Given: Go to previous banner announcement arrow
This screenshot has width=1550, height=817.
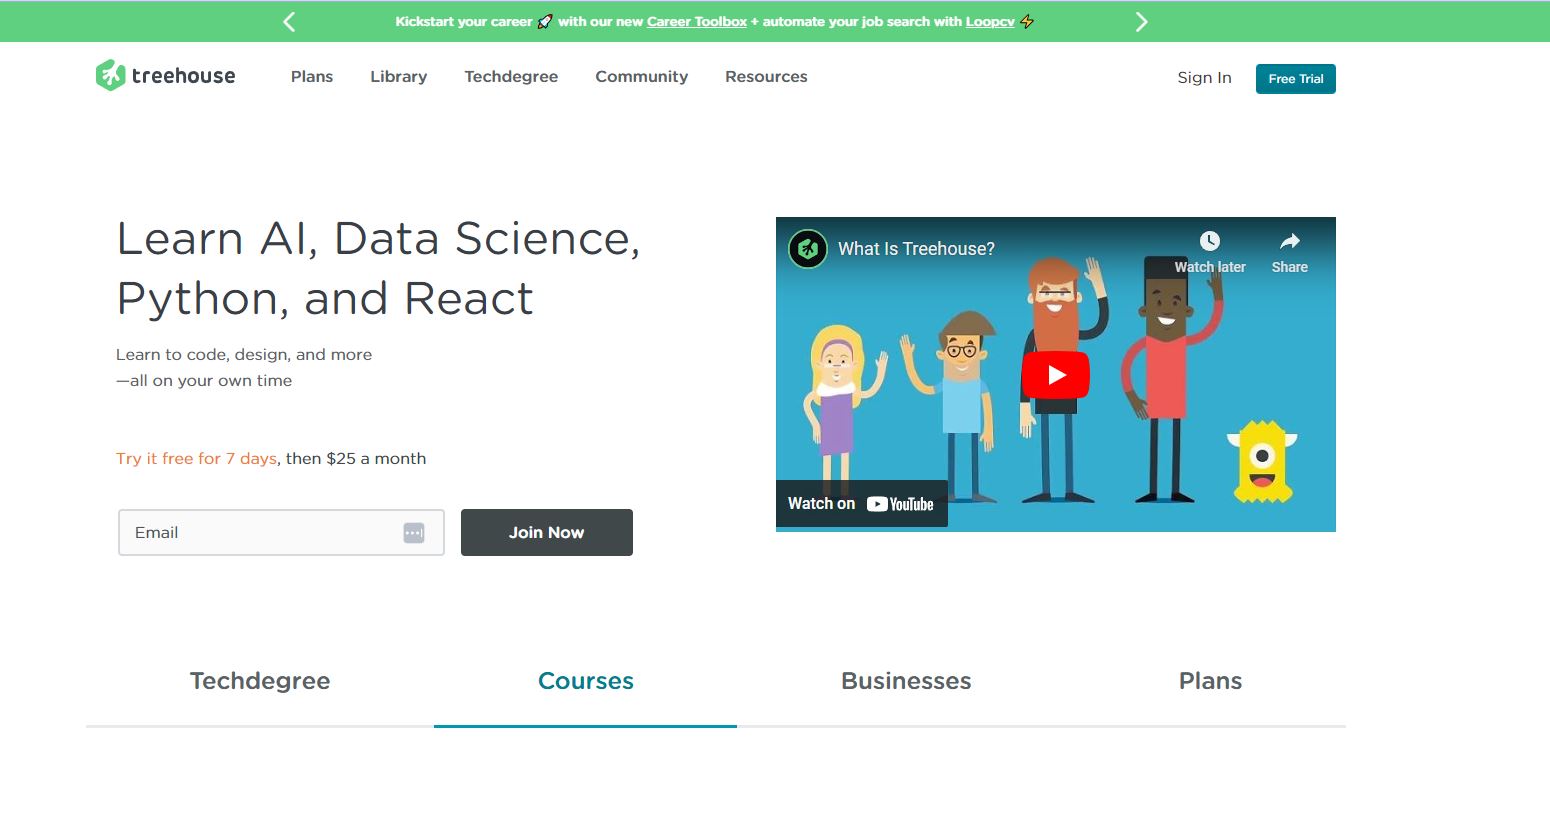Looking at the screenshot, I should point(289,22).
